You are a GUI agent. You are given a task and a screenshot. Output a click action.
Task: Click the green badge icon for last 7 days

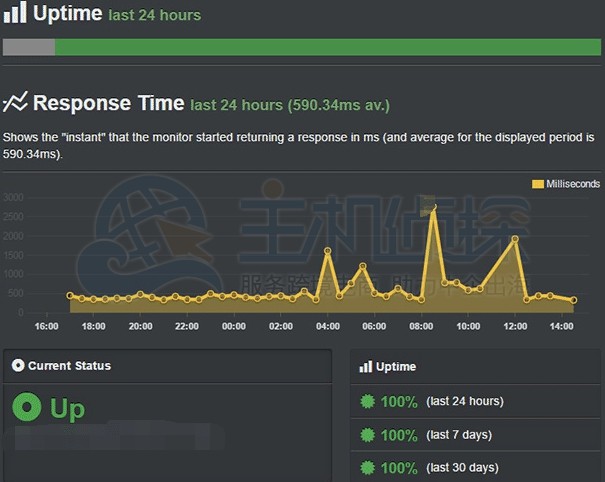coord(367,435)
